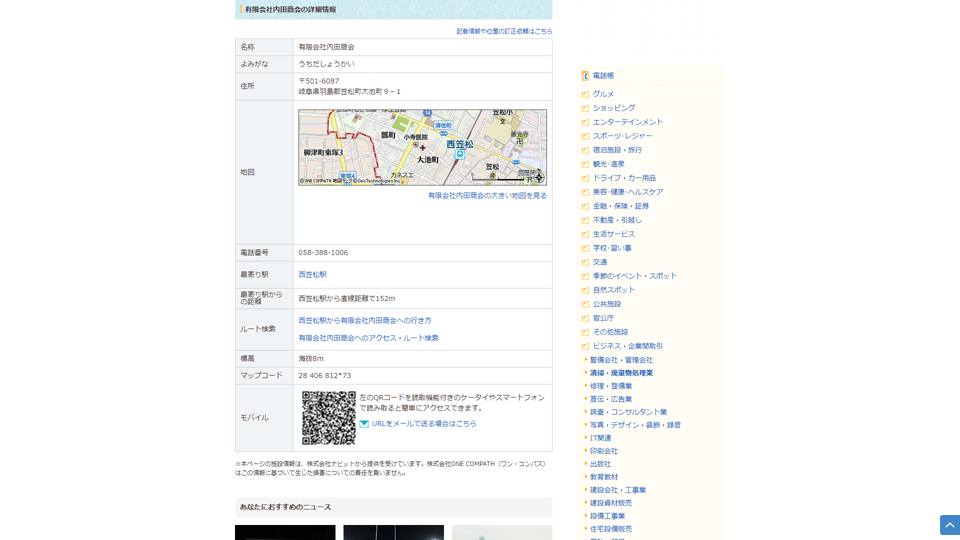Expand the ビジネス・企業間取引 category
This screenshot has height=540, width=960.
coord(627,346)
